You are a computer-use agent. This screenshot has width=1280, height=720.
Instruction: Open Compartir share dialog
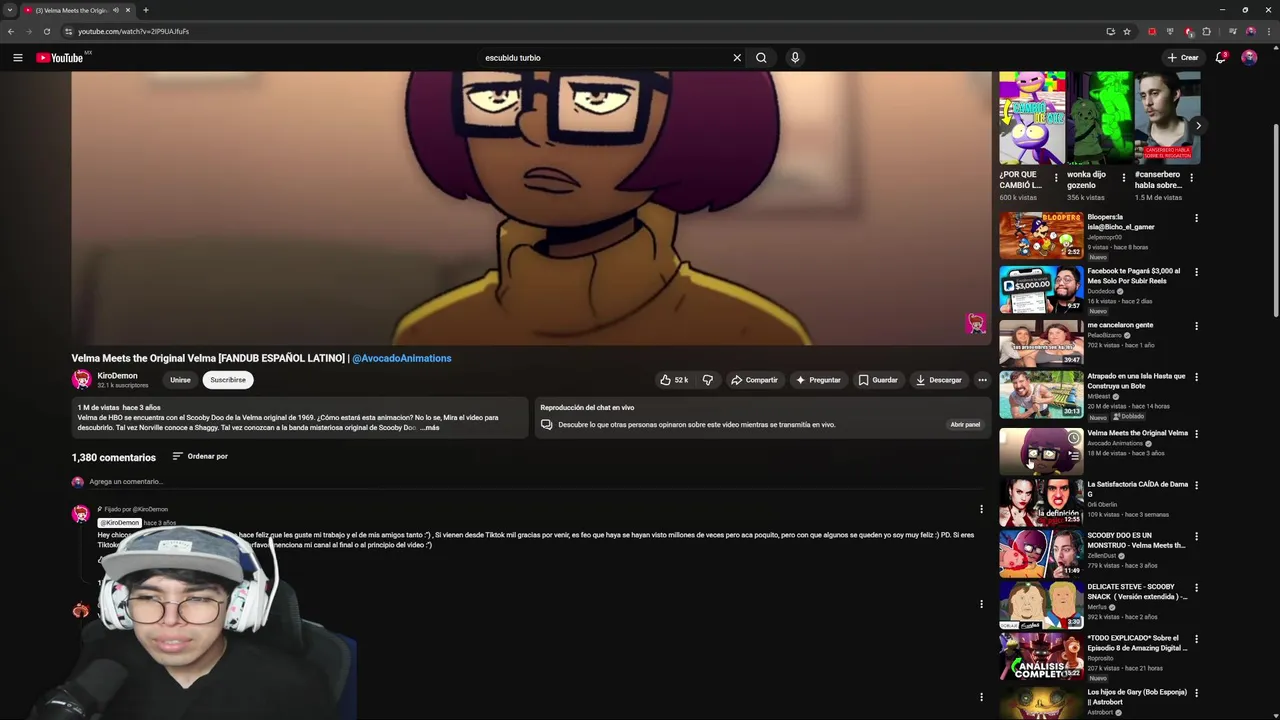click(x=754, y=380)
